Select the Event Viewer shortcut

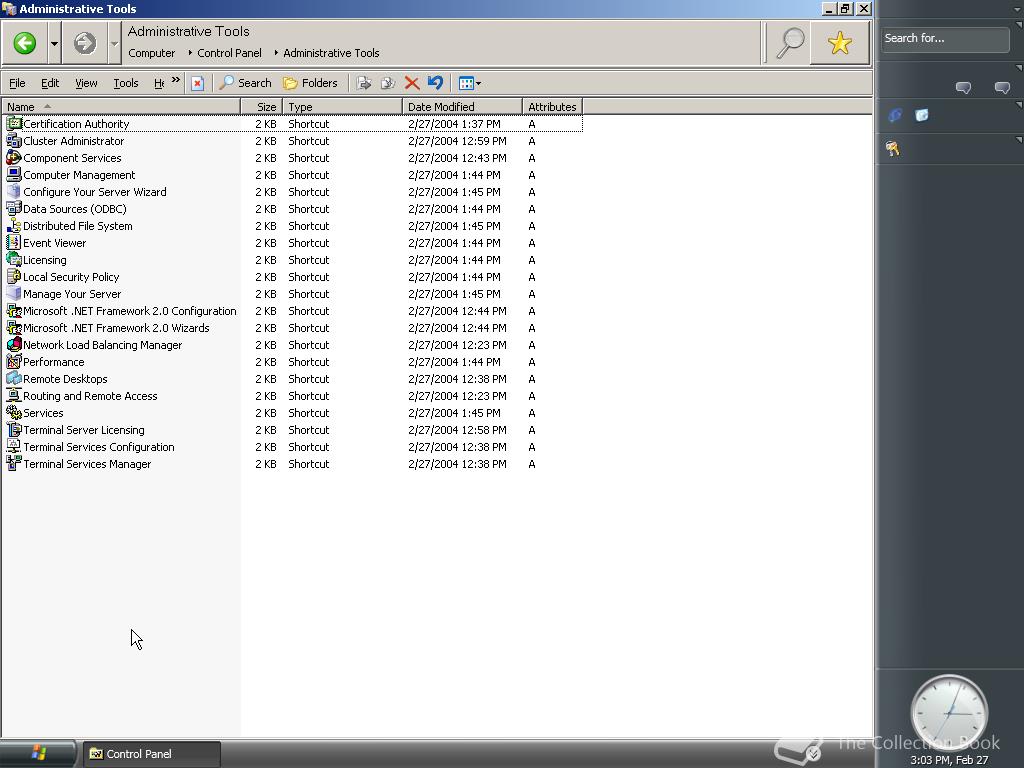coord(54,243)
